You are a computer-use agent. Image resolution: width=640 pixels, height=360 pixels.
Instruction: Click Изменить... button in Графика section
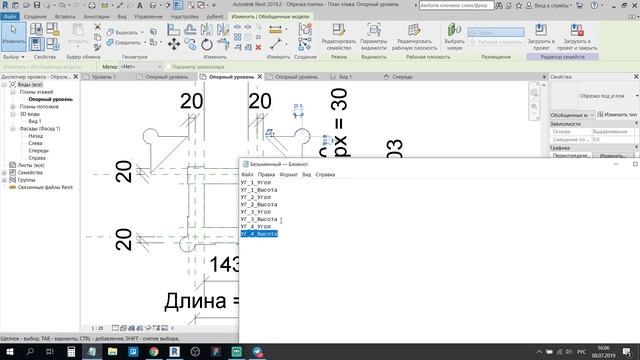pyautogui.click(x=612, y=156)
